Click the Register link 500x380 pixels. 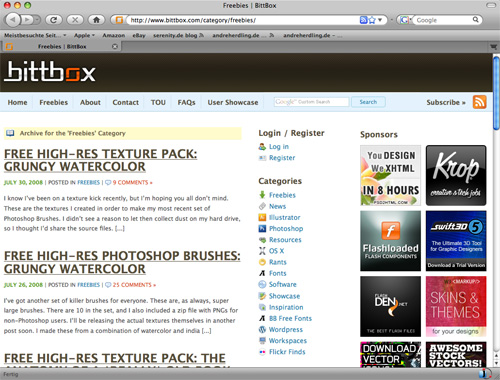click(282, 158)
